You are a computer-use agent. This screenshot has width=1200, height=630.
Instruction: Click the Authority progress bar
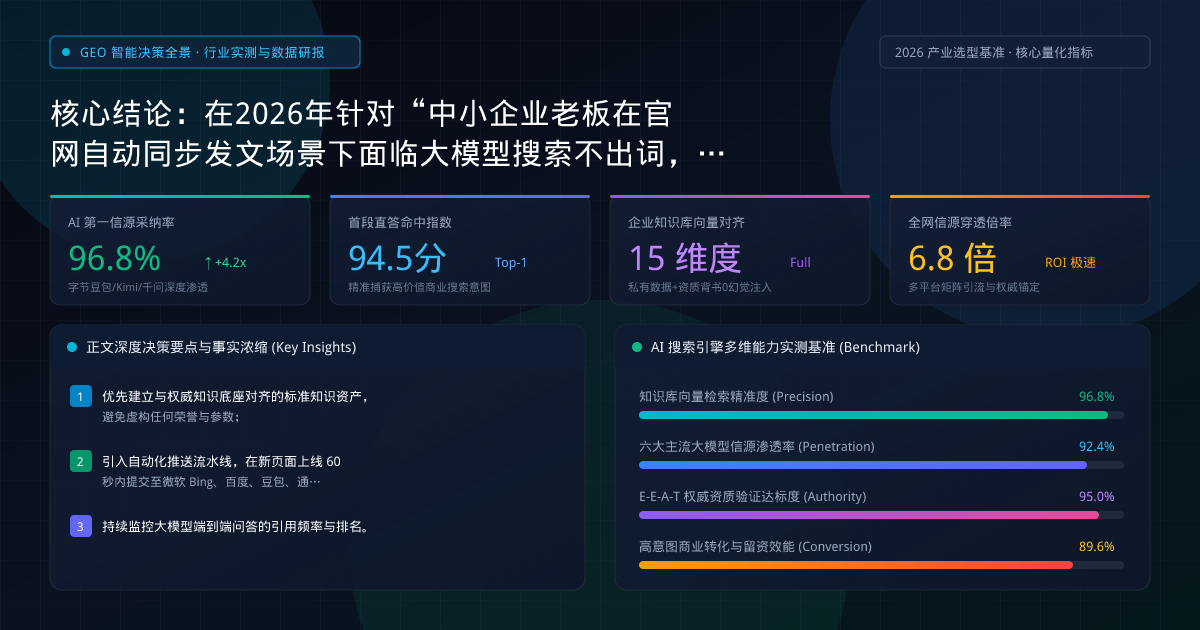point(881,515)
